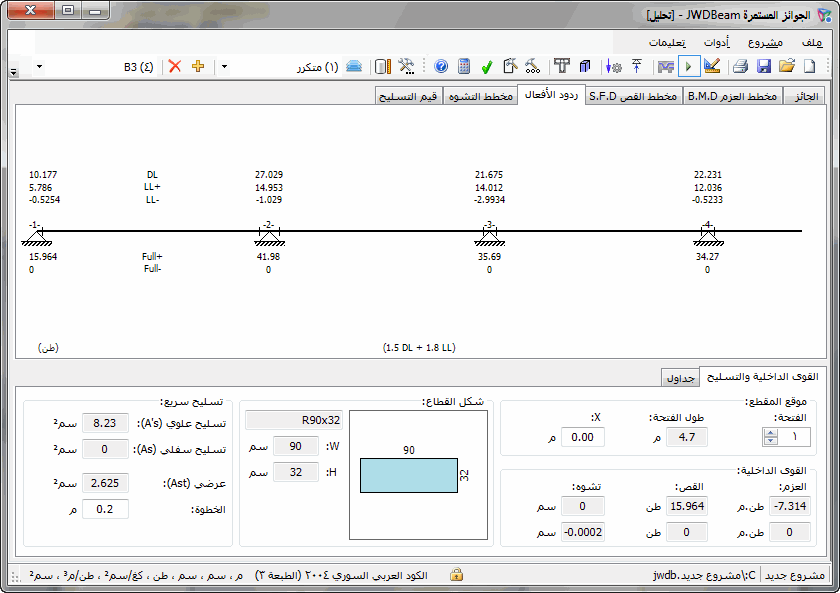Viewport: 840px width, 593px height.
Task: Switch to the جداول tab
Action: (681, 377)
